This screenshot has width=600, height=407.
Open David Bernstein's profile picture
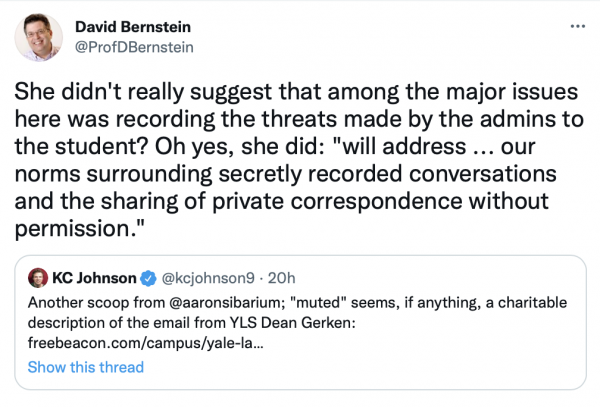point(37,37)
